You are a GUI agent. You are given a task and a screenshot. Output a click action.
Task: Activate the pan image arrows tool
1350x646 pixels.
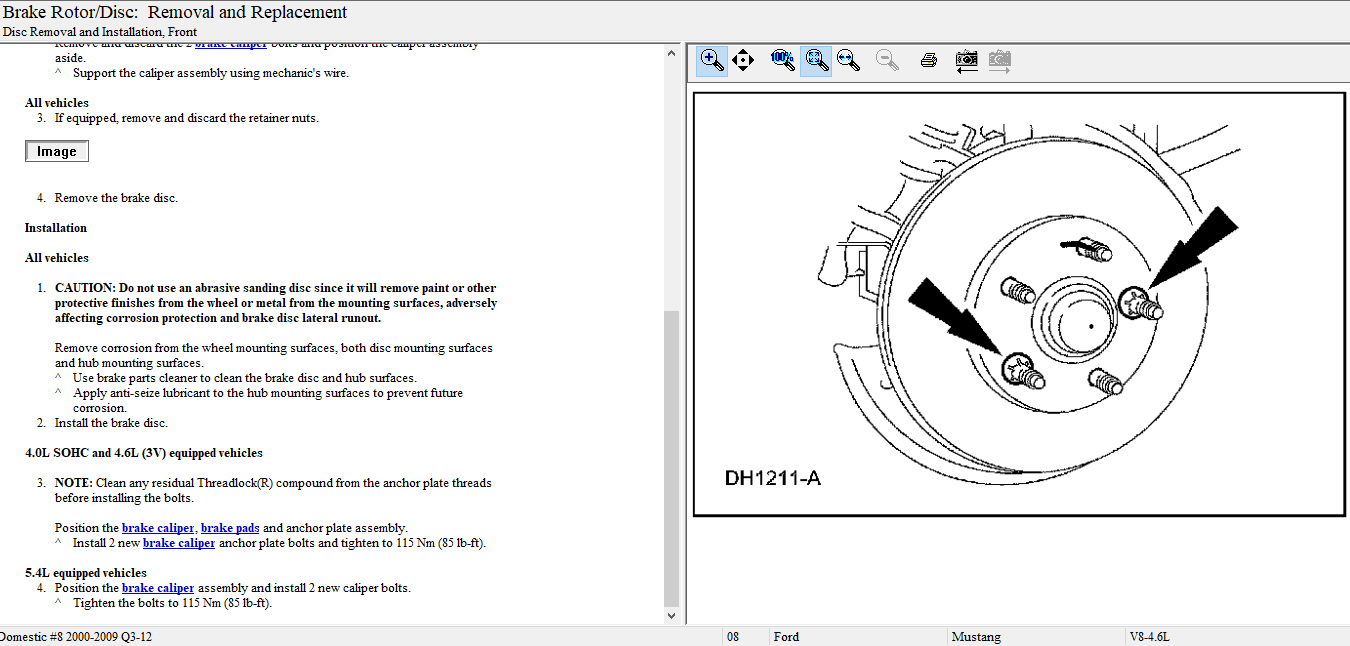(x=743, y=60)
